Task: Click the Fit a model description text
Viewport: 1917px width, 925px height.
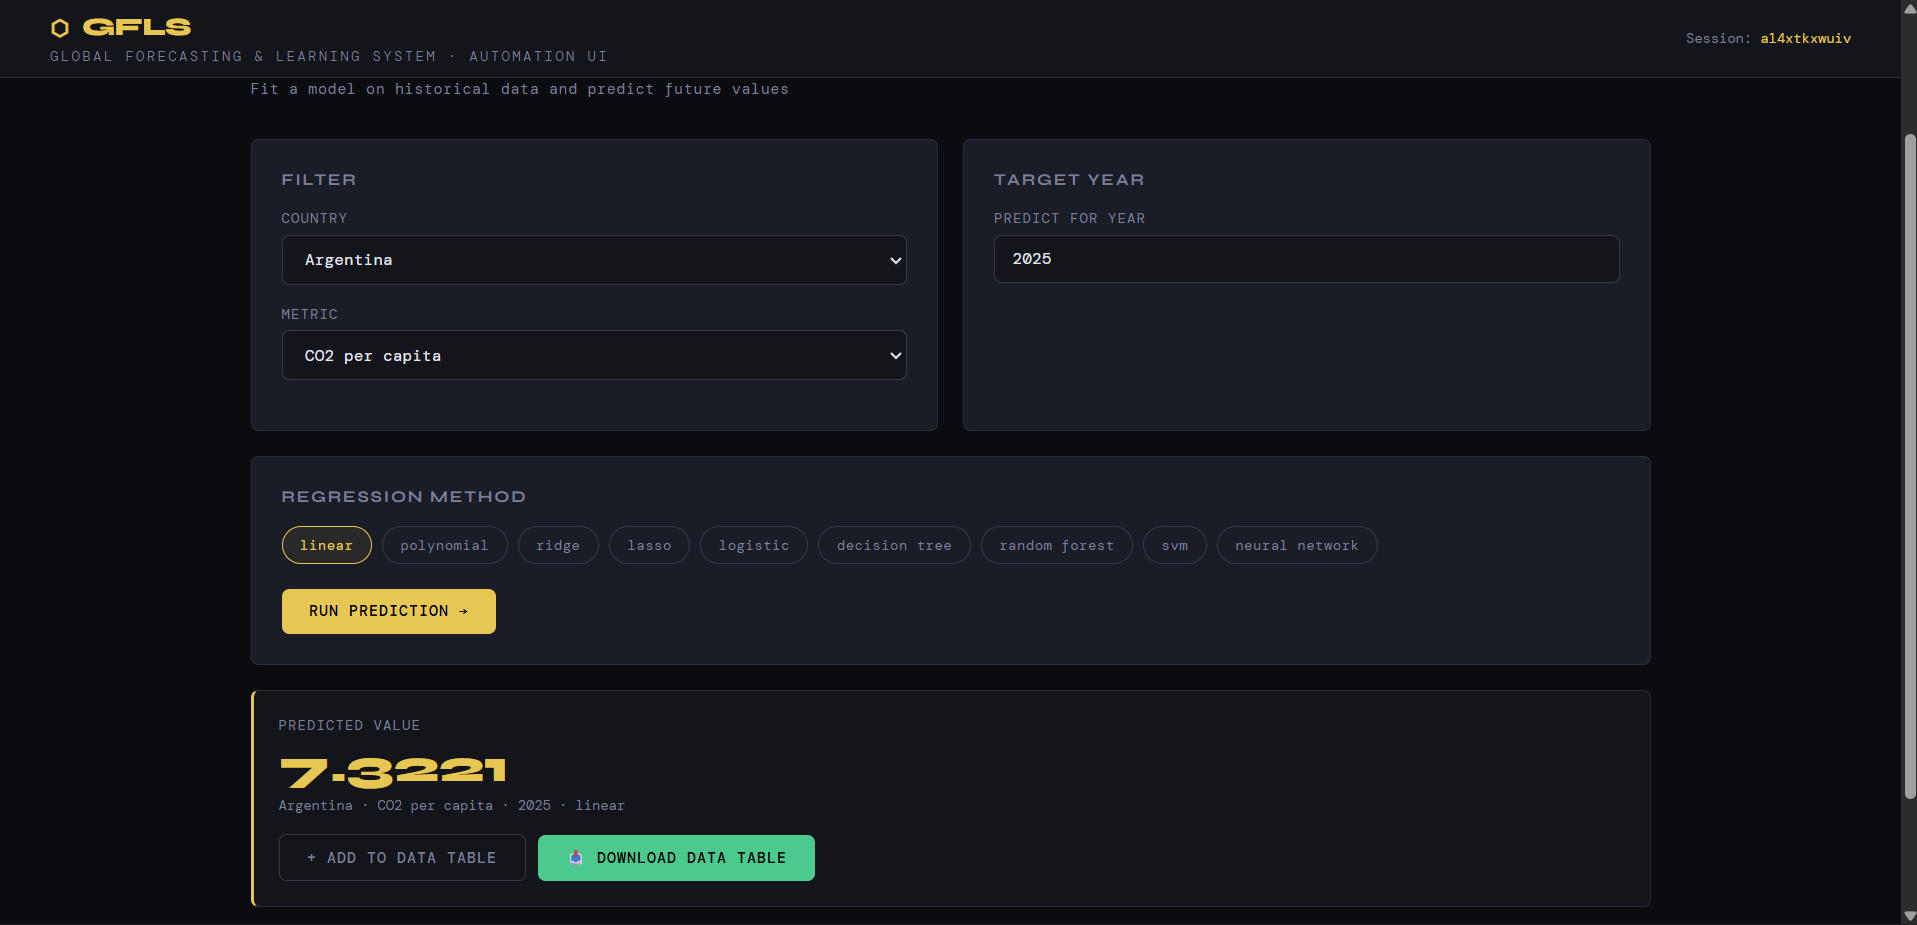Action: [519, 89]
